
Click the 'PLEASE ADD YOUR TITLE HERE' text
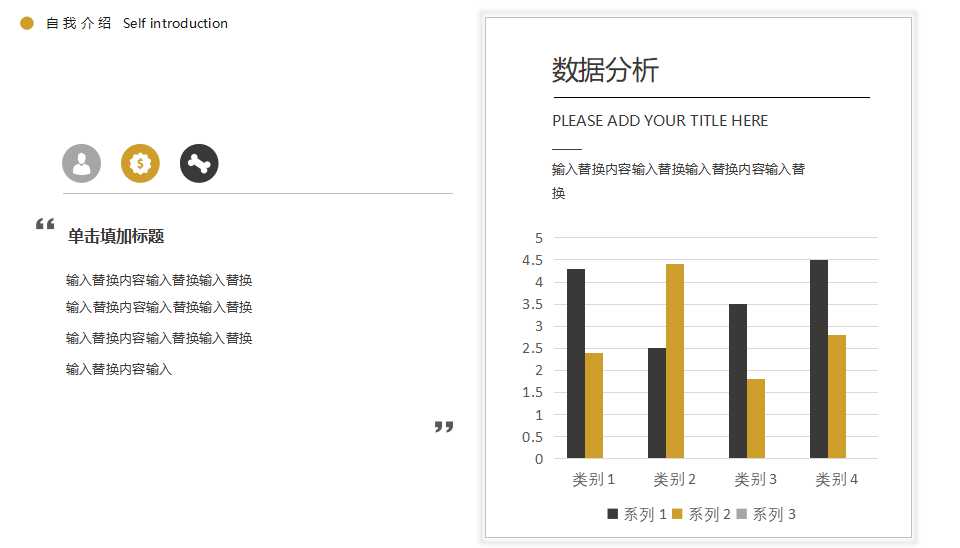point(660,121)
